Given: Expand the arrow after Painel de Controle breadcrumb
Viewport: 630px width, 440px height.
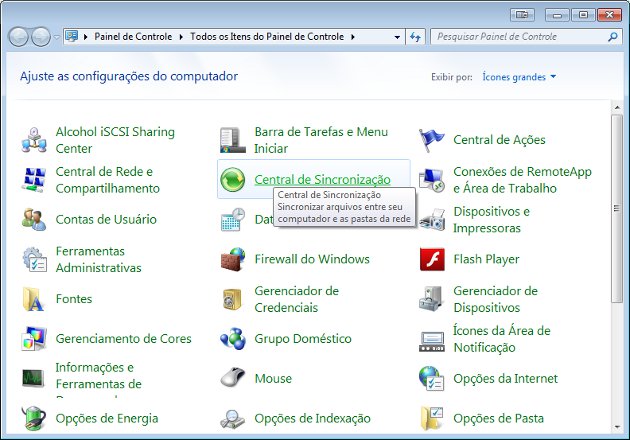Looking at the screenshot, I should pos(181,37).
